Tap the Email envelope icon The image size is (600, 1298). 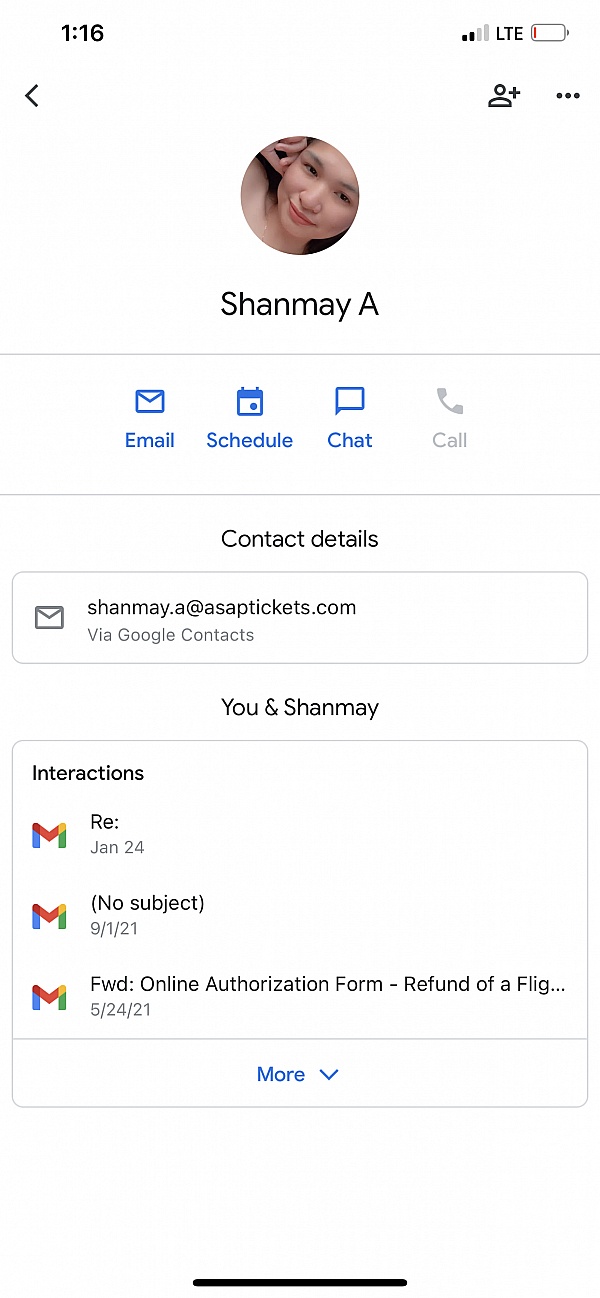[x=150, y=402]
